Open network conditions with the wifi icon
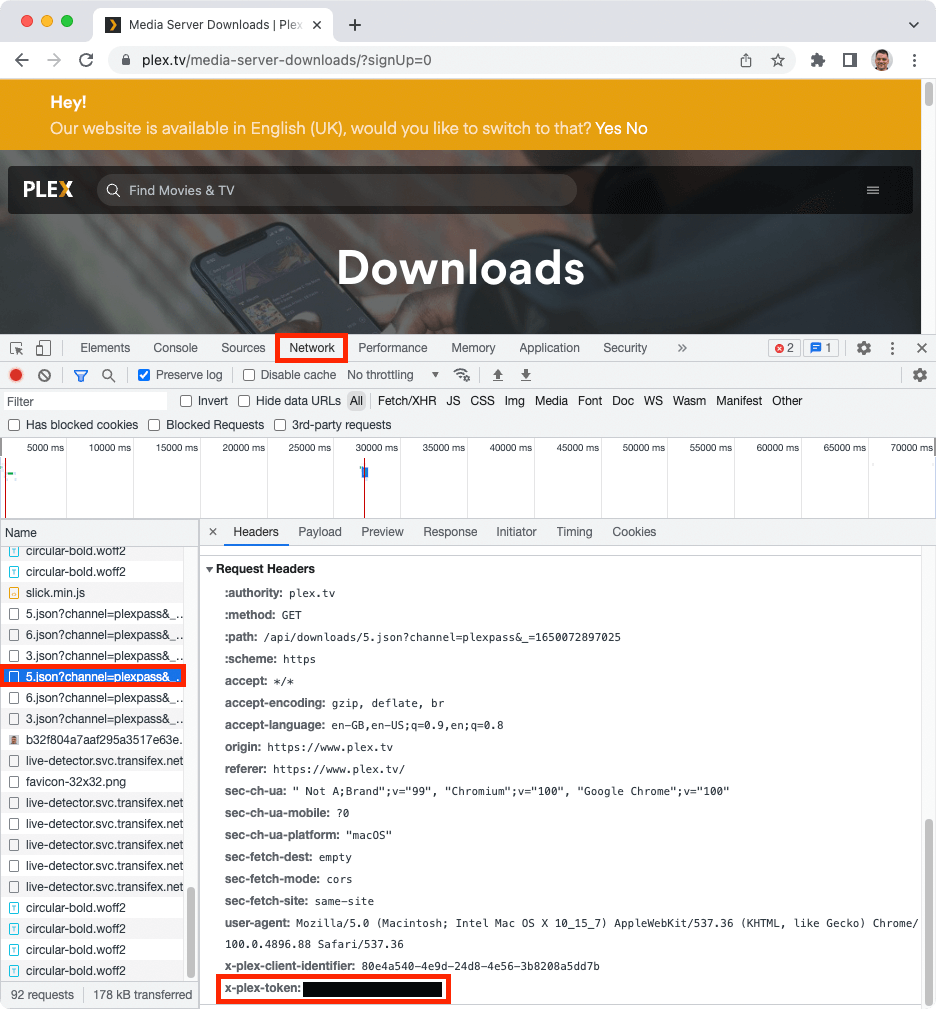Viewport: 936px width, 1009px height. (x=461, y=374)
